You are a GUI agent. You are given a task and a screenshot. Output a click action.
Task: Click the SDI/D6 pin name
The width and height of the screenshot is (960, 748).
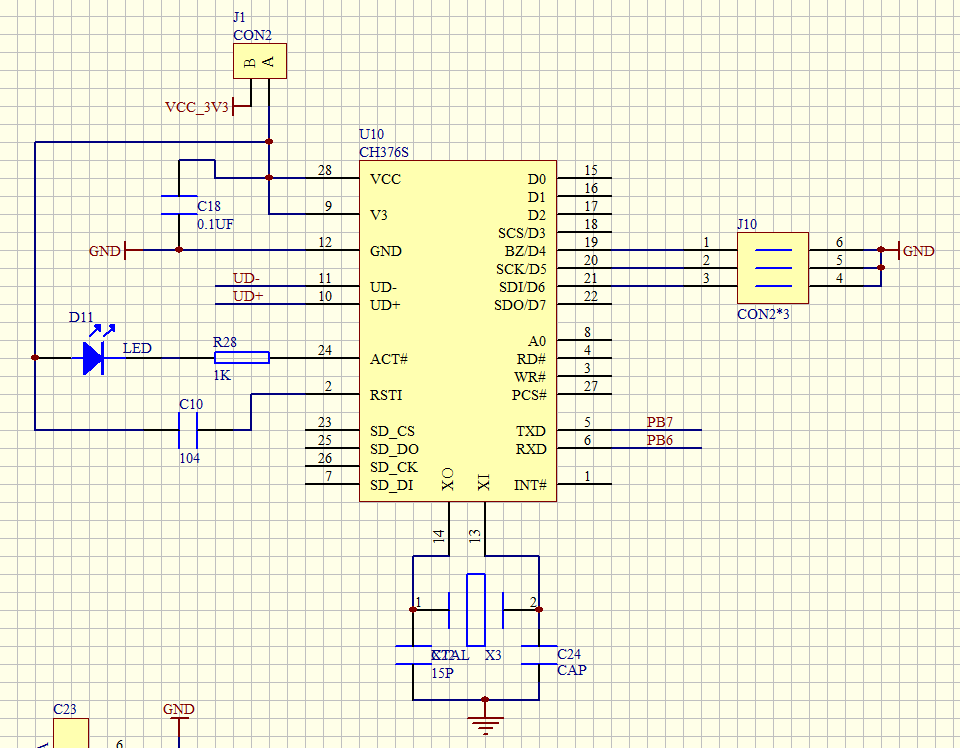click(522, 287)
